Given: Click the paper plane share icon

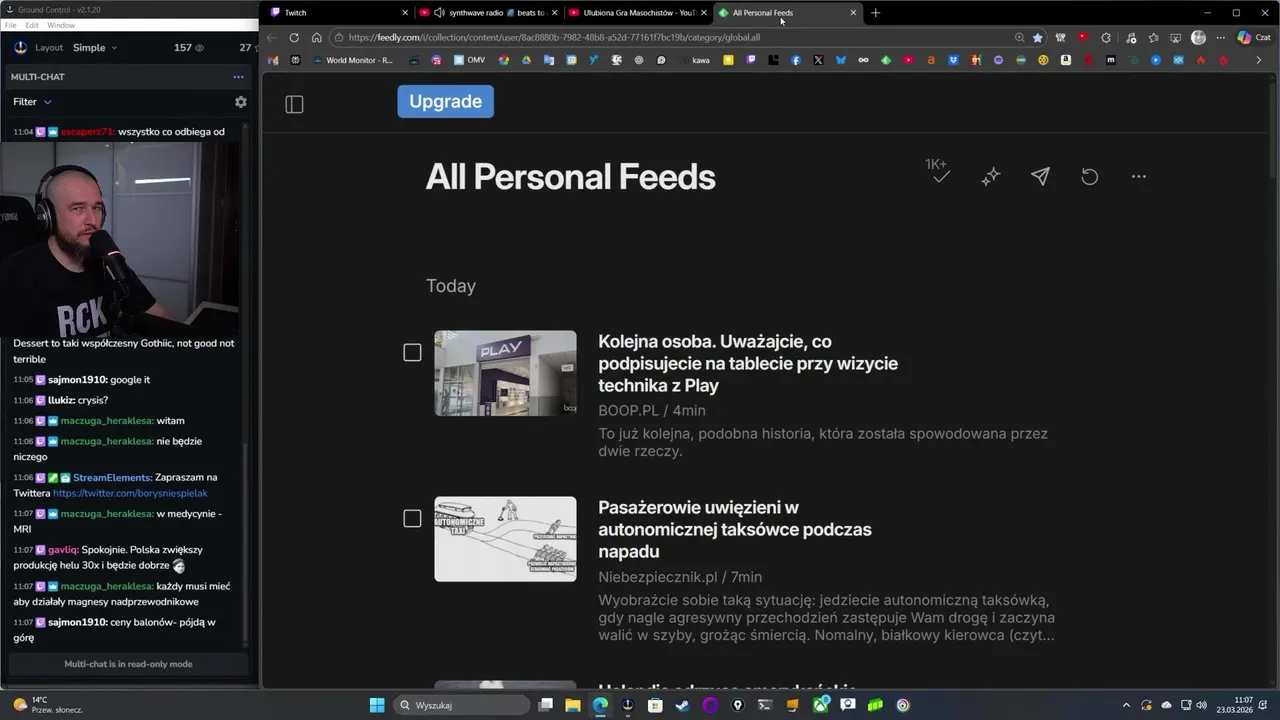Looking at the screenshot, I should [1040, 176].
